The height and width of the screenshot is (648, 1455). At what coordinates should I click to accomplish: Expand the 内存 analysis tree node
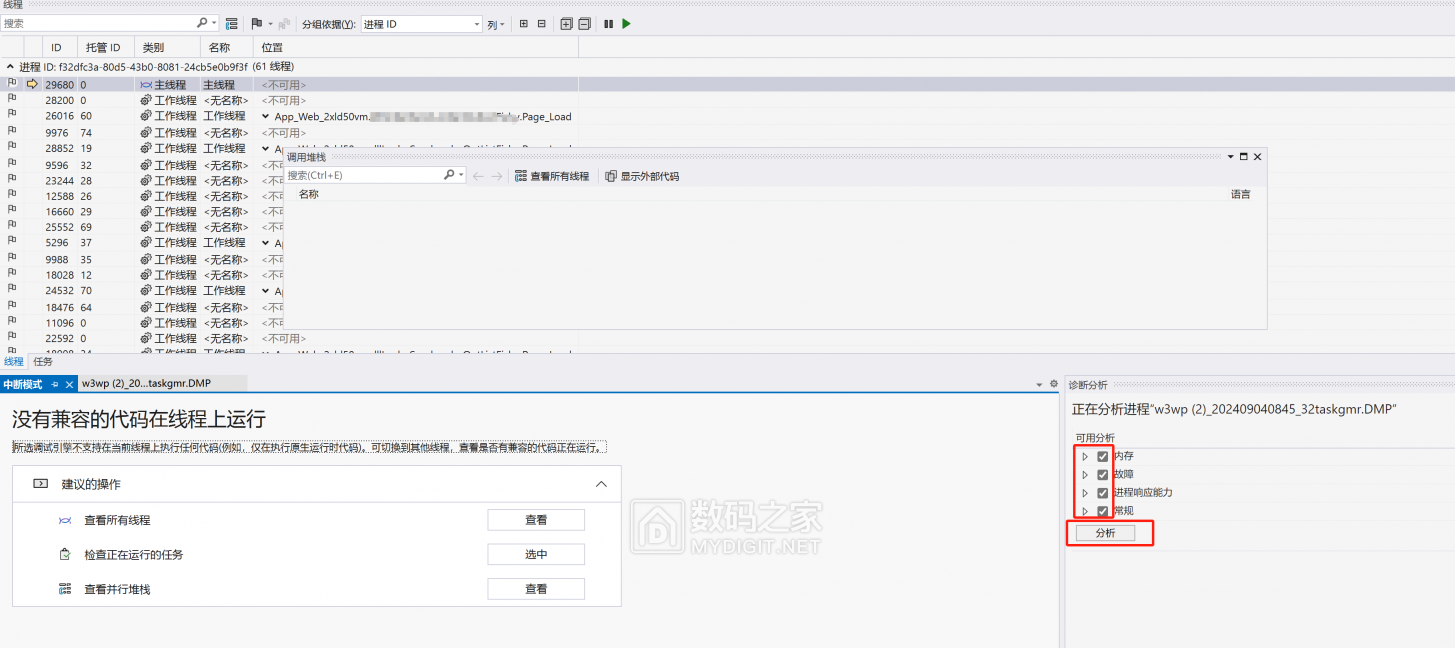[x=1085, y=456]
